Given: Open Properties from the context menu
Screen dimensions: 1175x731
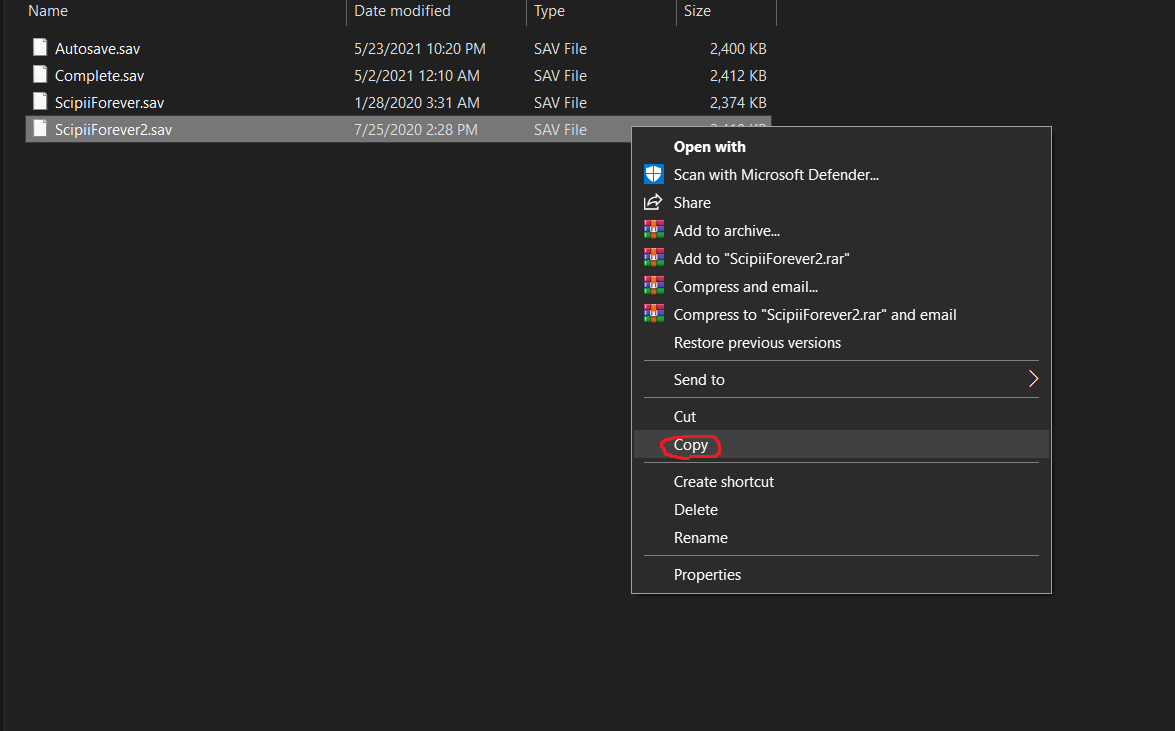Looking at the screenshot, I should (x=707, y=575).
